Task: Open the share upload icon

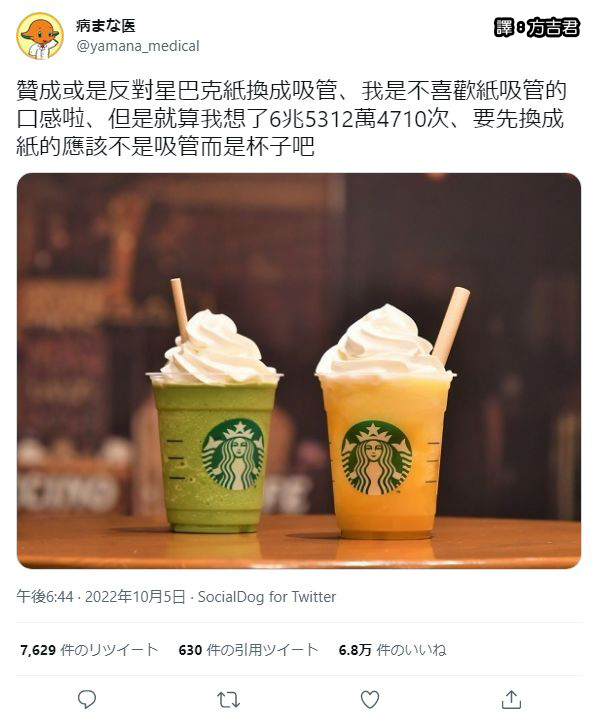Action: click(511, 699)
